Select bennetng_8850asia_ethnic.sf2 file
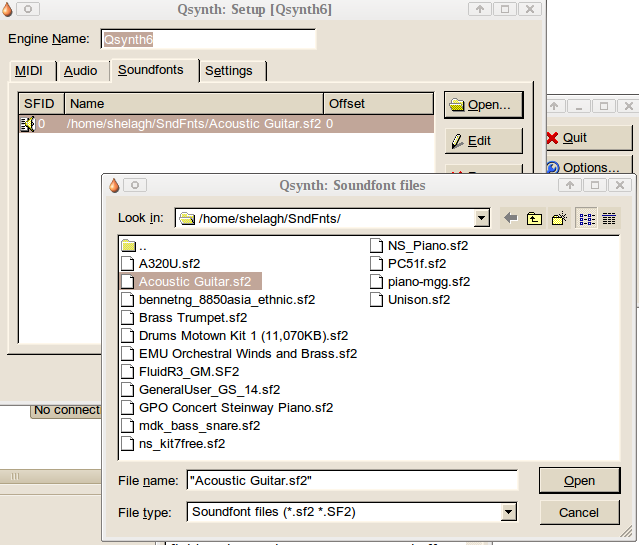The height and width of the screenshot is (545, 639). click(227, 300)
